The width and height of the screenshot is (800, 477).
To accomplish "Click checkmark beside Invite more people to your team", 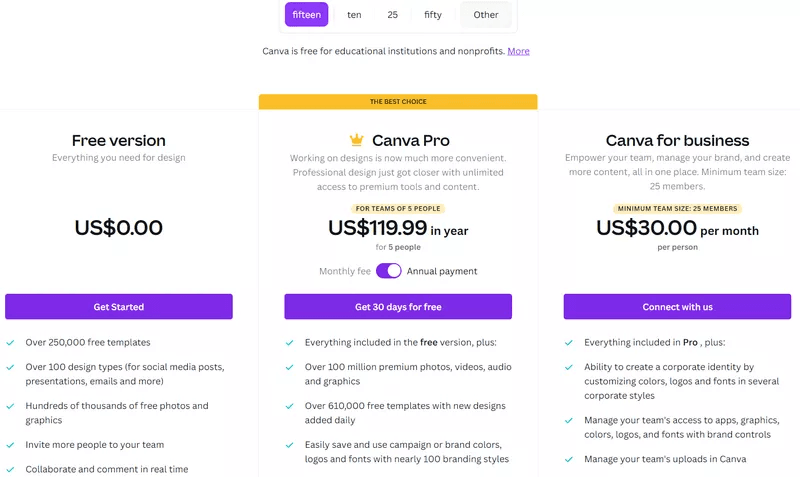I will [10, 444].
